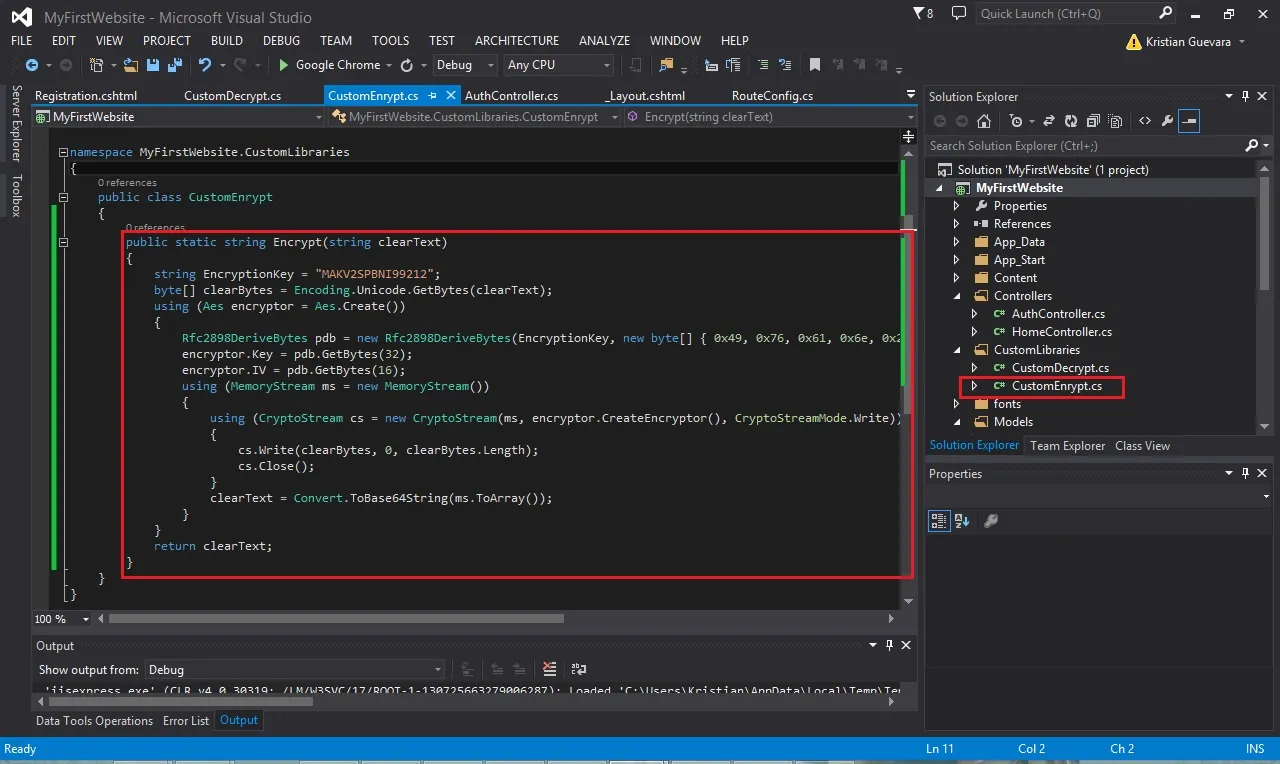Collapse the Controllers folder node

[956, 296]
